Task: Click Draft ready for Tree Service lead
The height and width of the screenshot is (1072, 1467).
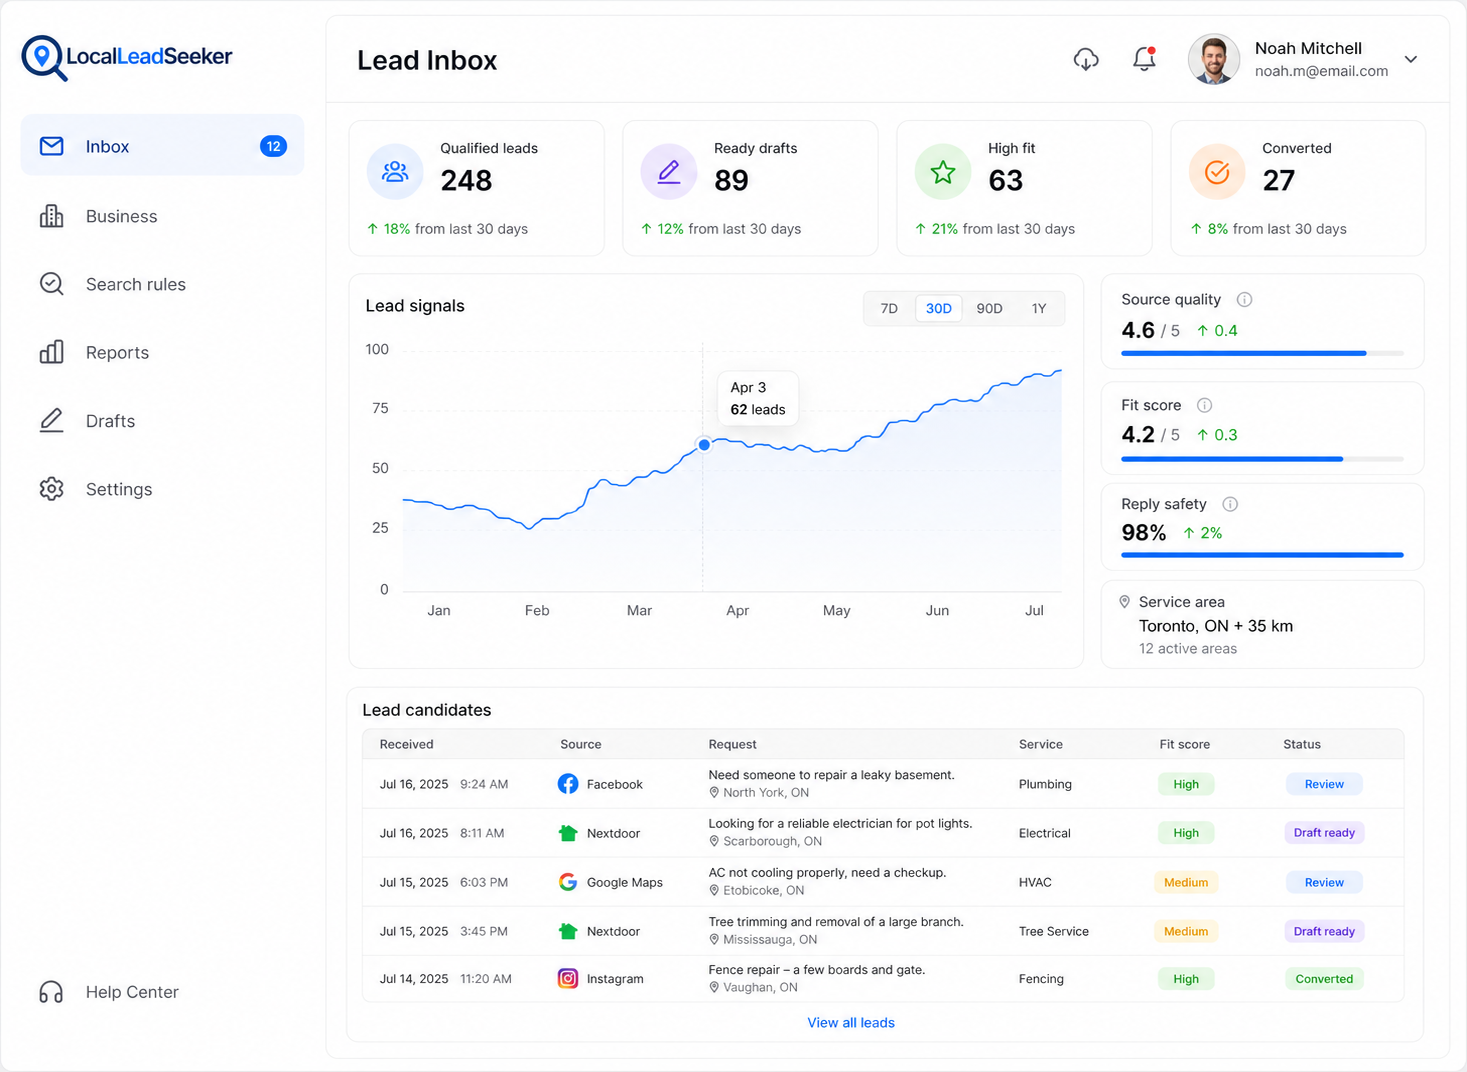Action: pos(1324,931)
